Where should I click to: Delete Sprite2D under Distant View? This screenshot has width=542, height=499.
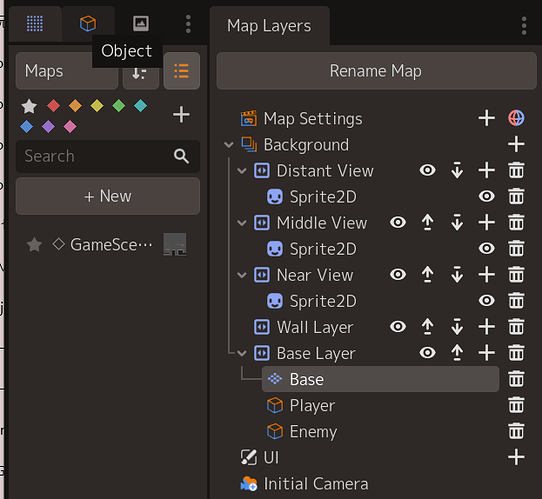click(516, 196)
